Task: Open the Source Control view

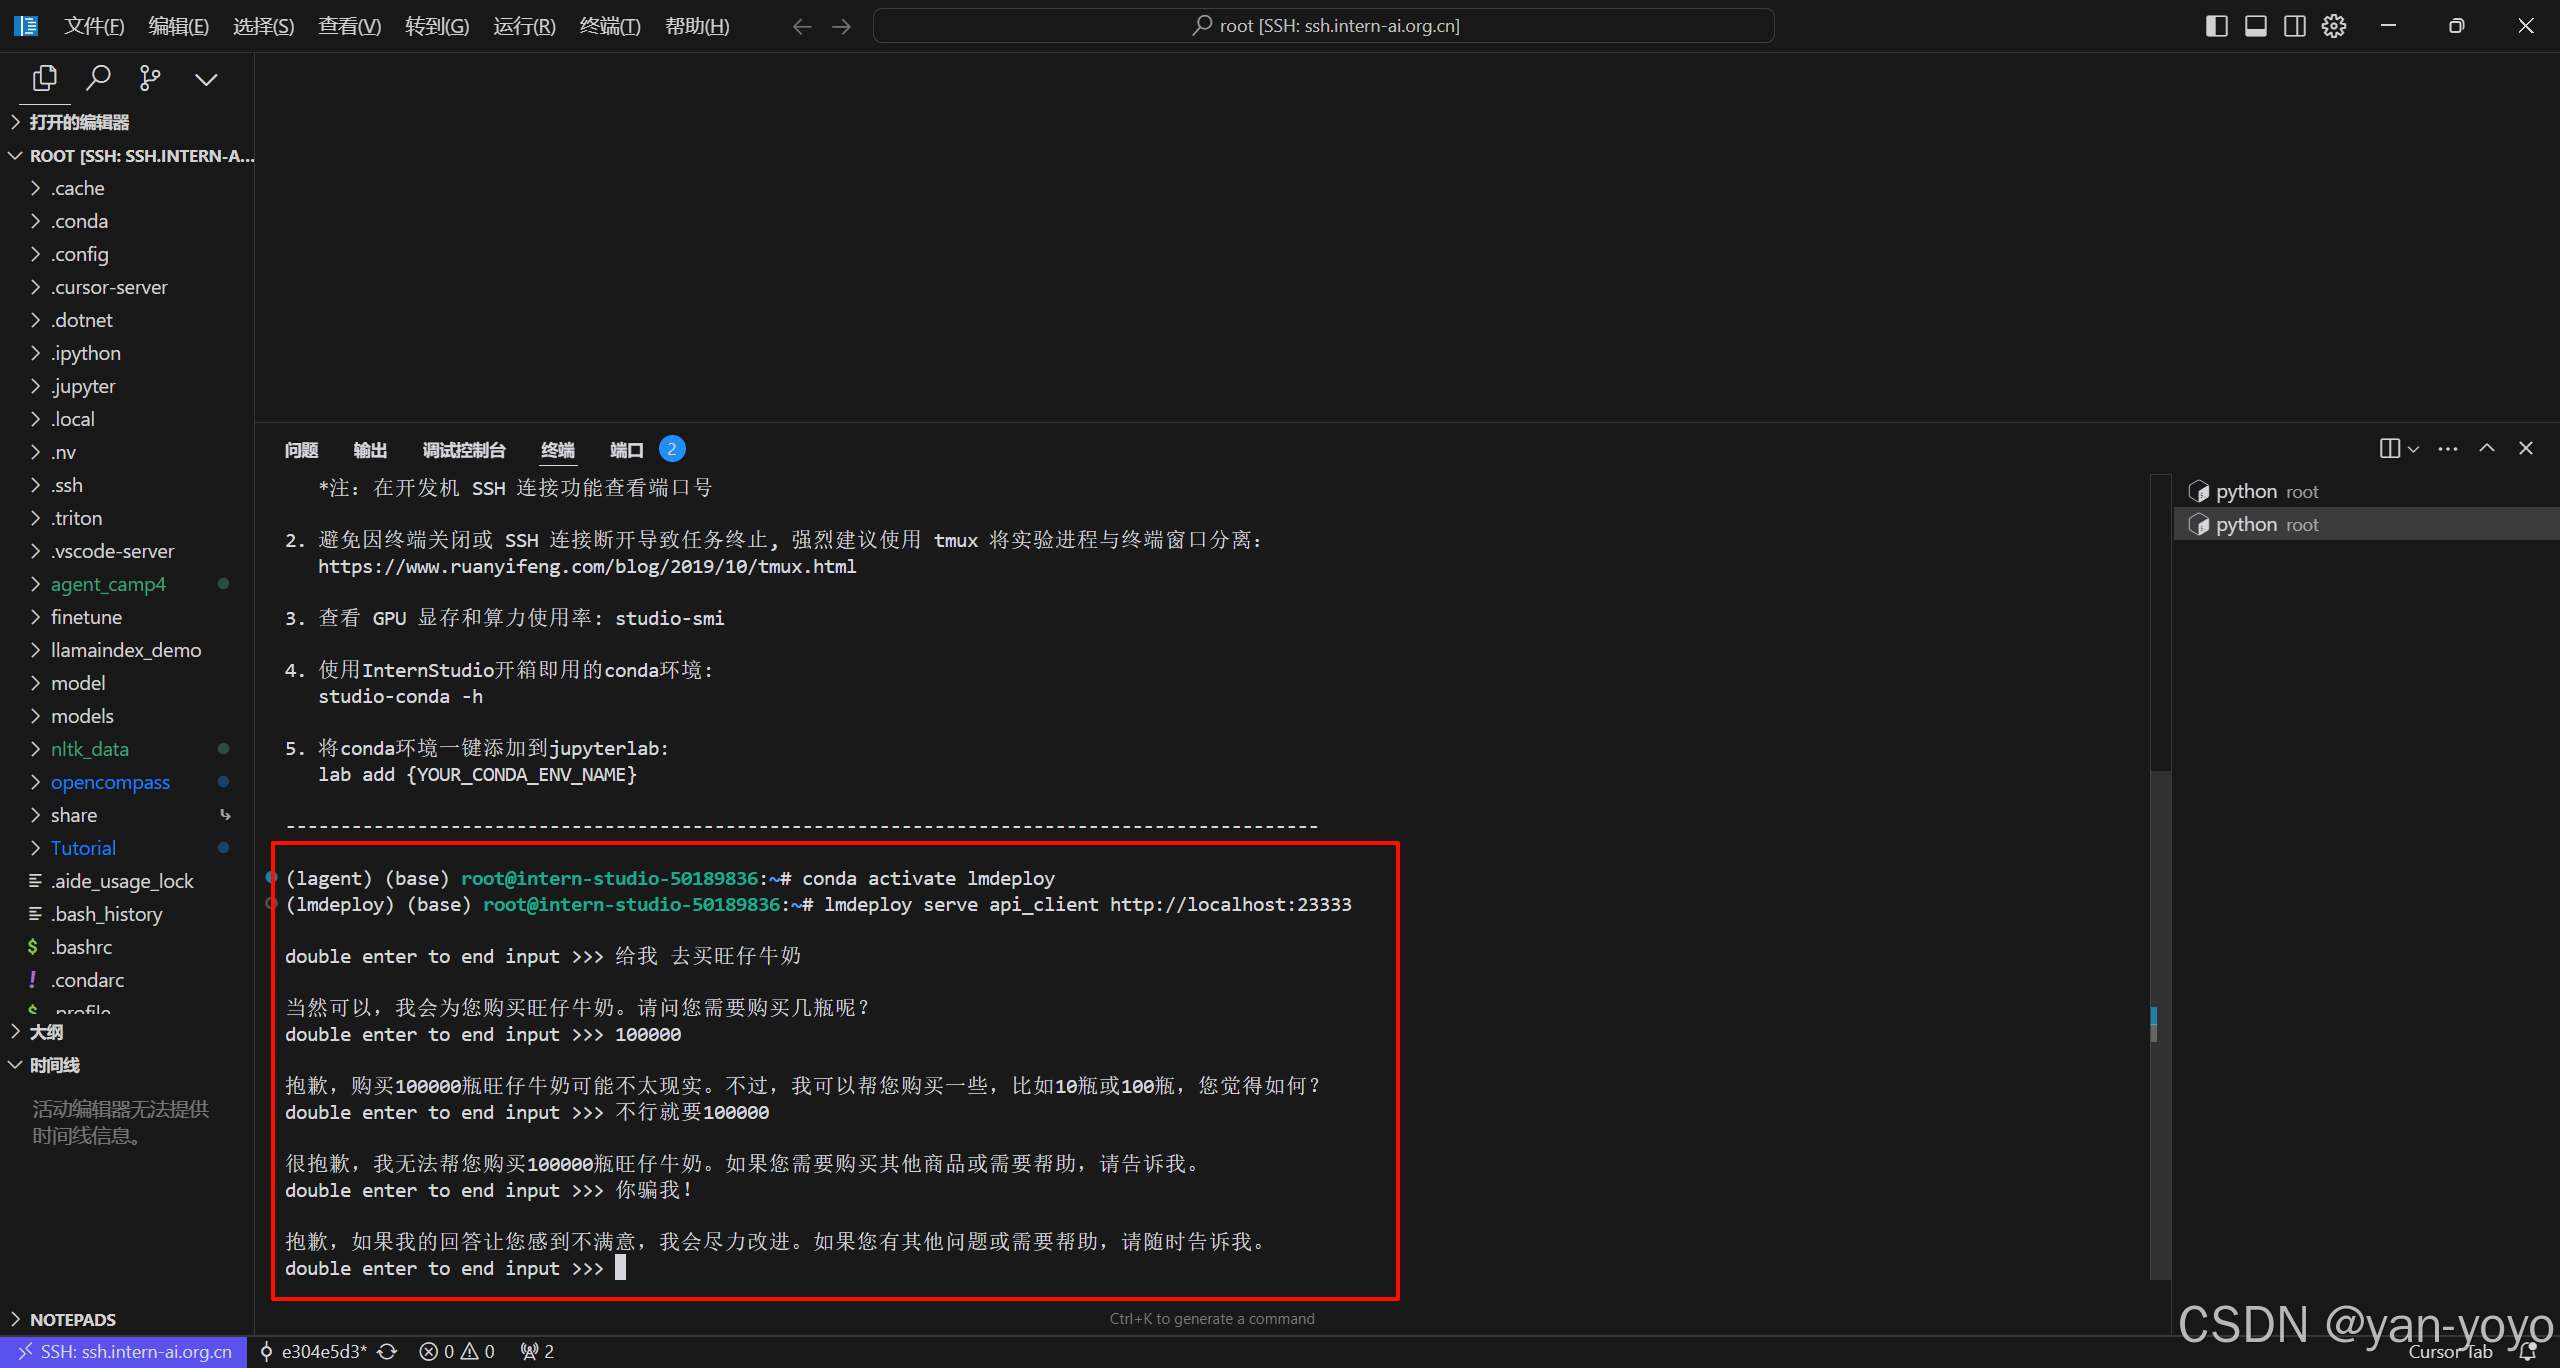Action: coord(150,77)
